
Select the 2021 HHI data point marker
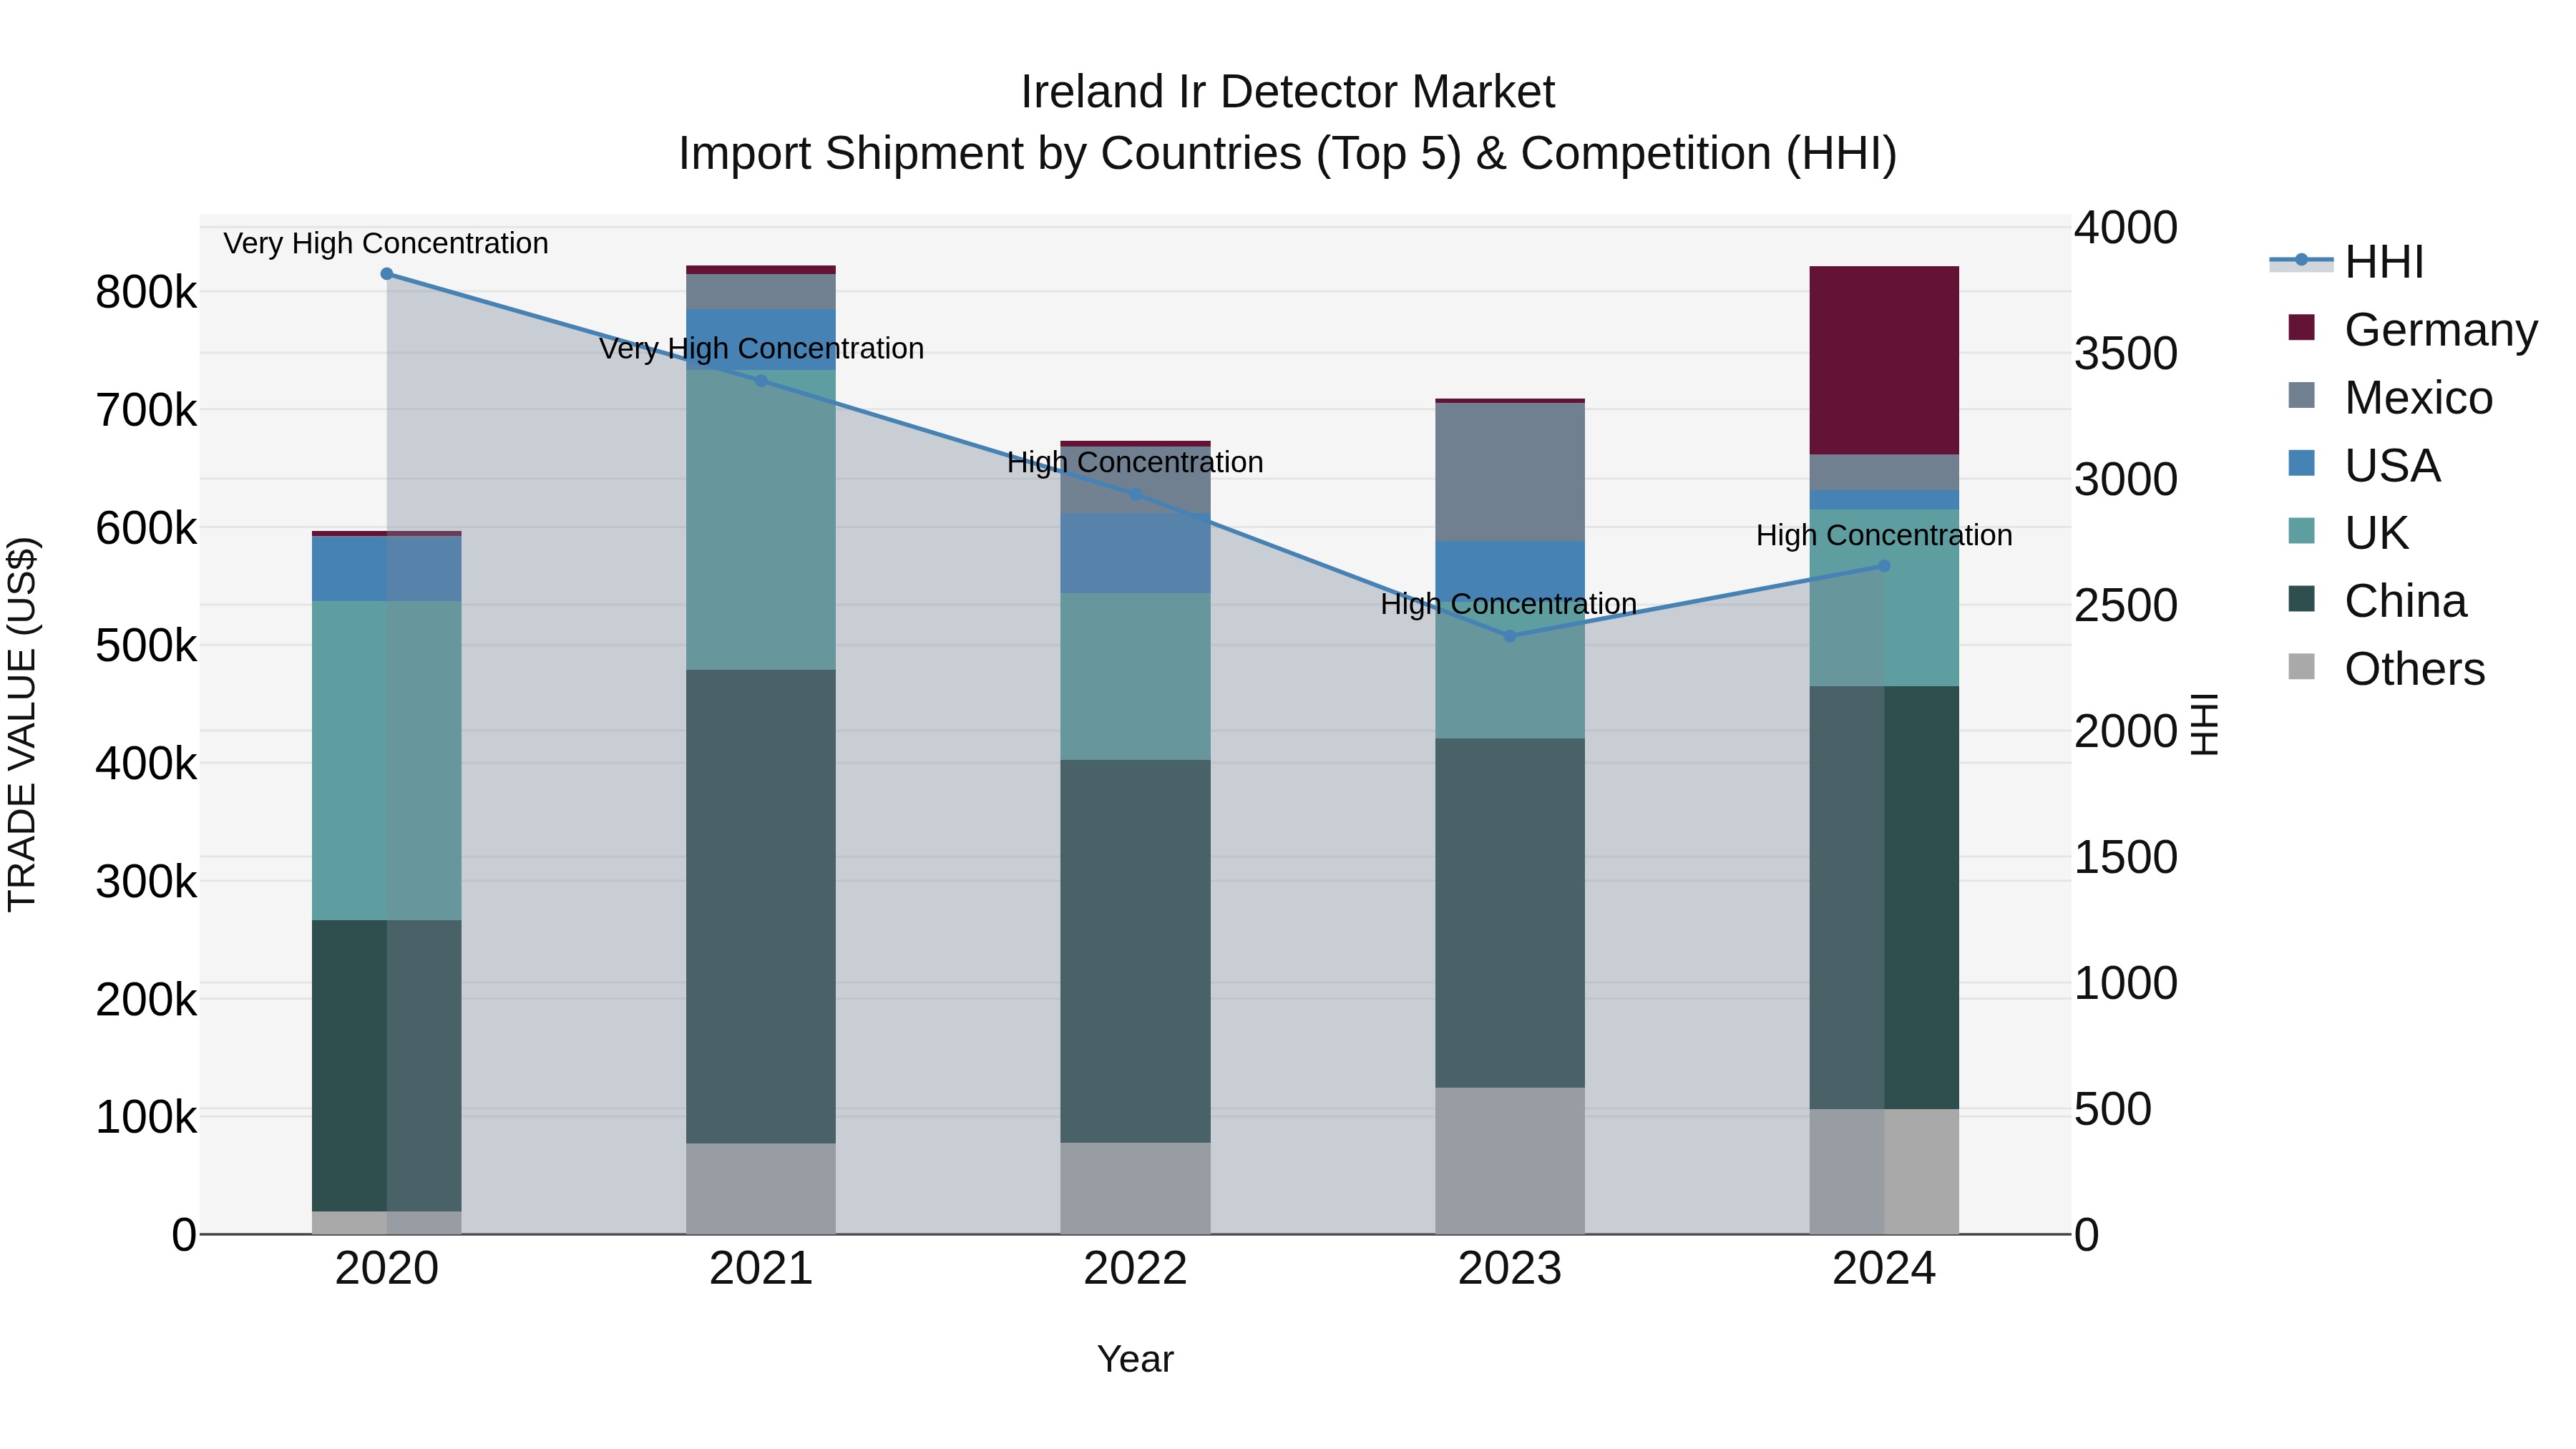tap(761, 381)
